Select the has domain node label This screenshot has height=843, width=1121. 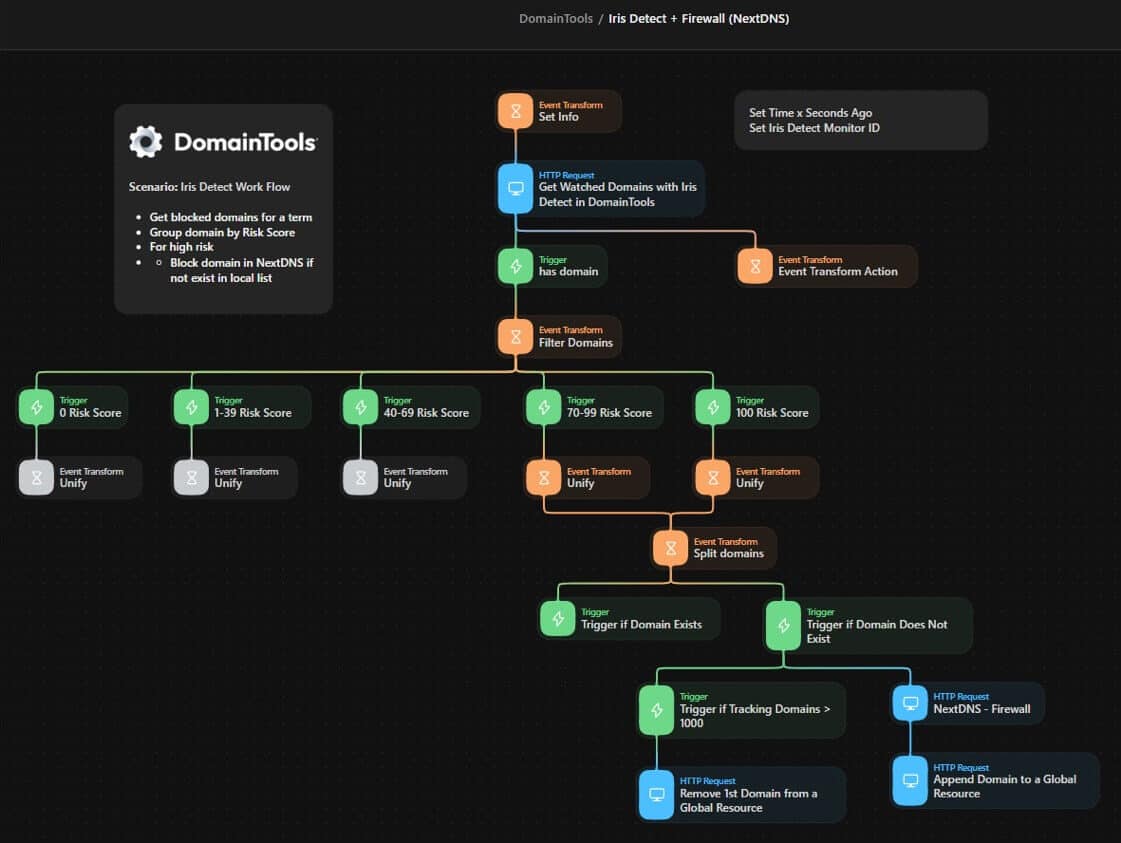(x=568, y=272)
